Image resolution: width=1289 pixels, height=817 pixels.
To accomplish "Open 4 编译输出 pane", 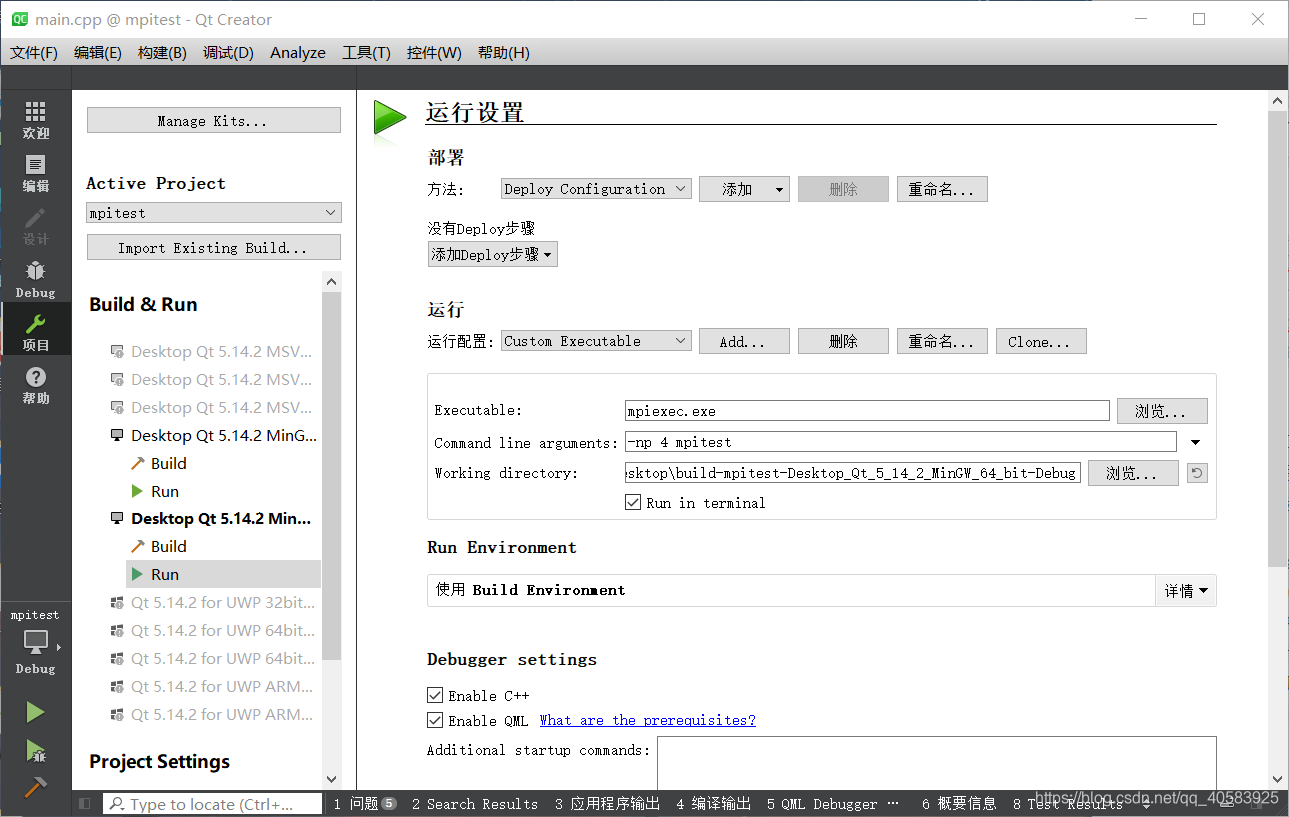I will pos(713,804).
